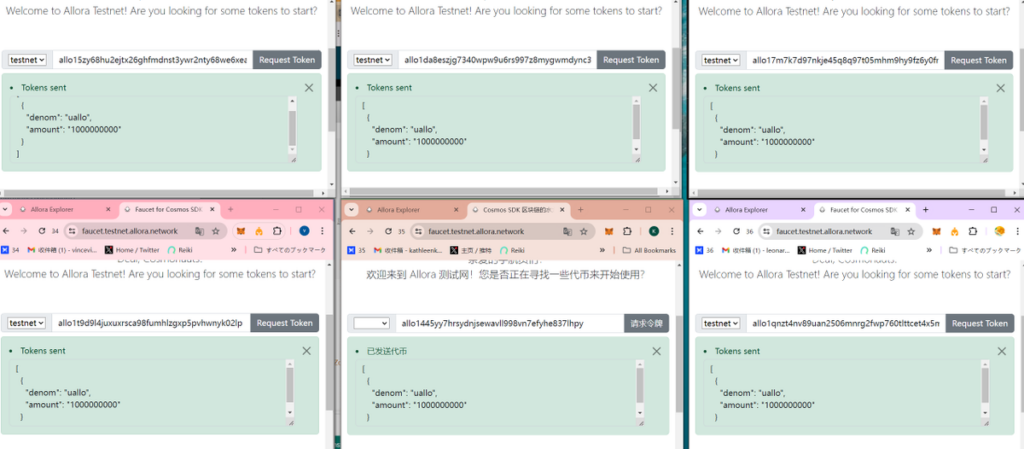Click the faucet.testnet.allora.network URL in purple window 36
Image resolution: width=1024 pixels, height=449 pixels.
click(x=824, y=231)
